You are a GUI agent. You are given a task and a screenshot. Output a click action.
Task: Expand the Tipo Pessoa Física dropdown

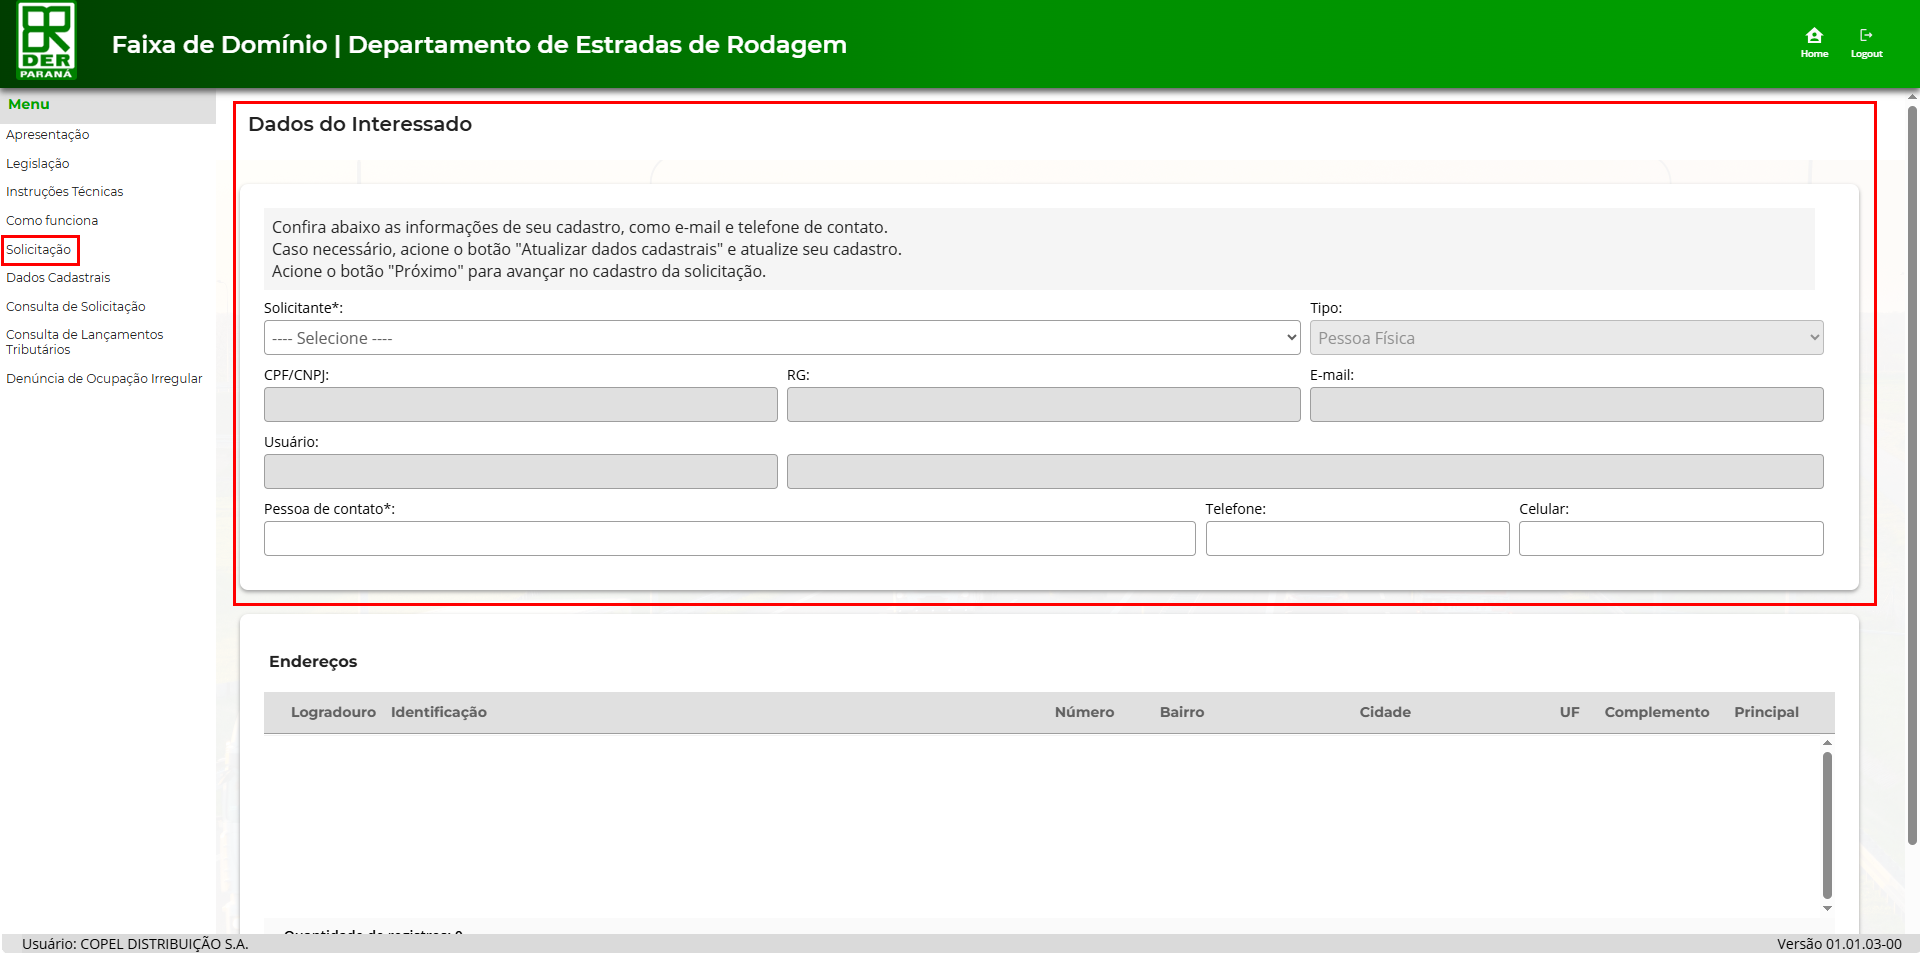click(x=1566, y=338)
